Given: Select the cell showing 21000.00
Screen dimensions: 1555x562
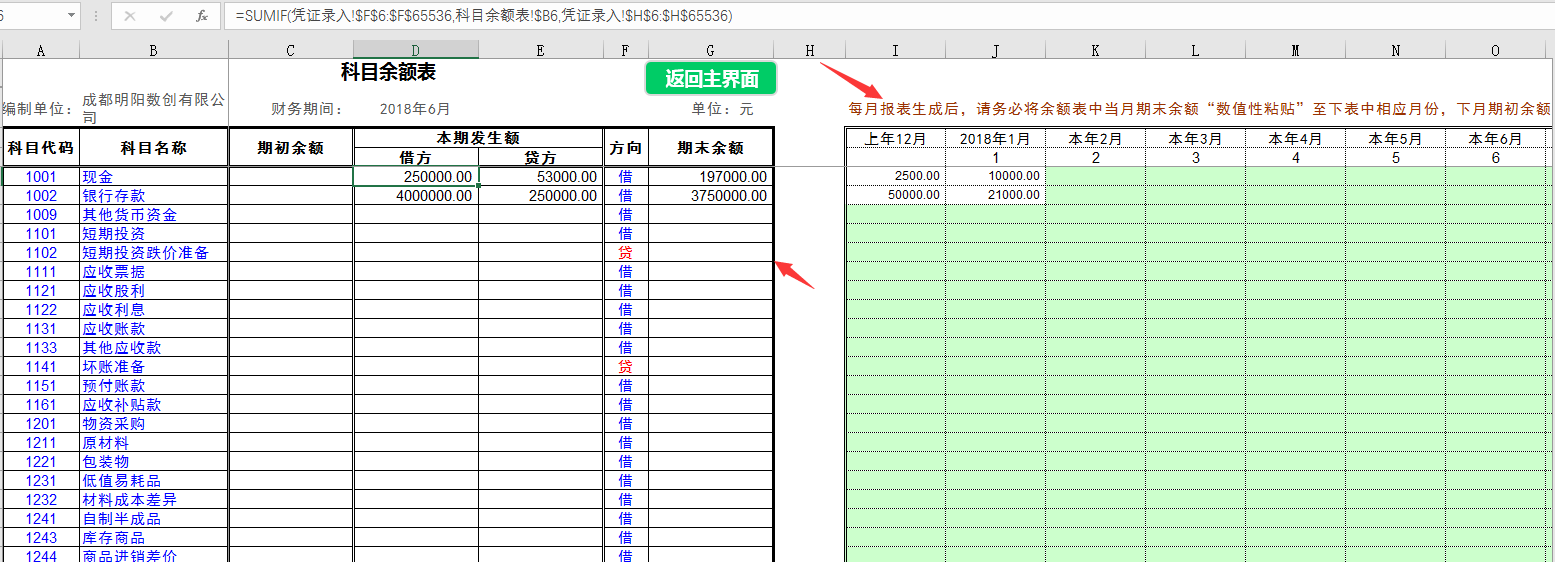Looking at the screenshot, I should [996, 195].
